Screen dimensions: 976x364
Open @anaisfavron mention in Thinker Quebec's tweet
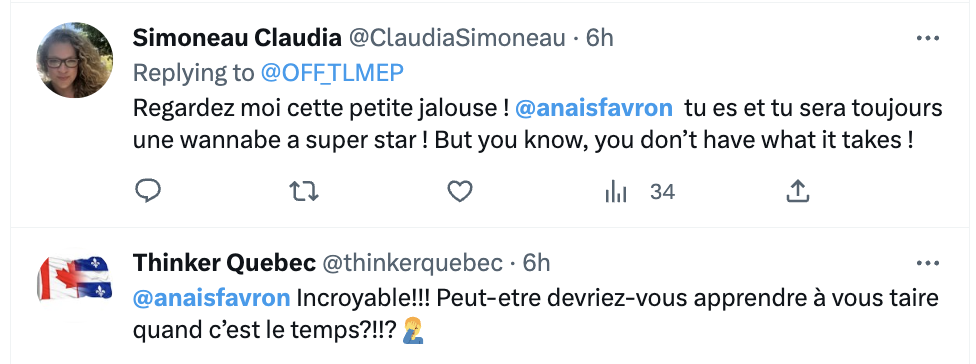212,298
